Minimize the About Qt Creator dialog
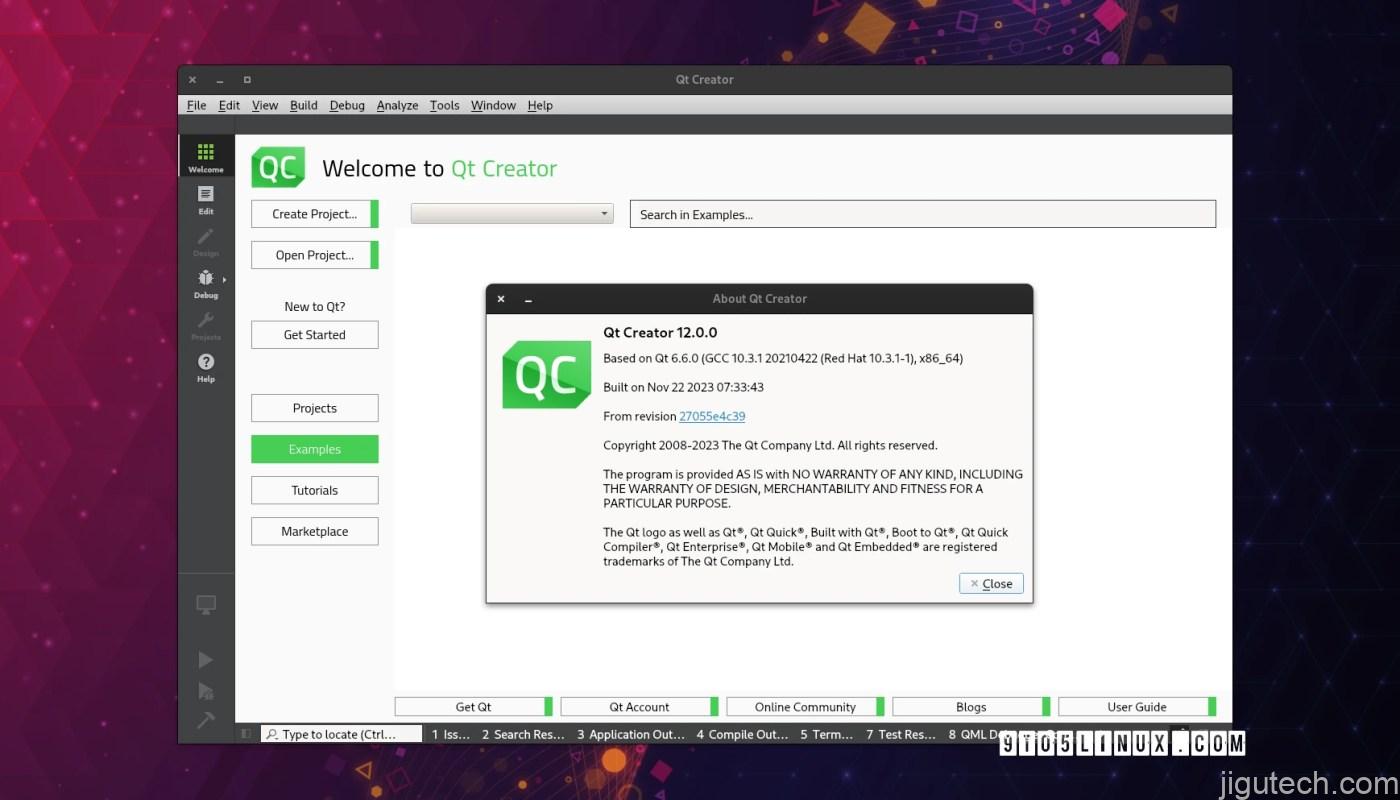1400x800 pixels. pos(528,299)
